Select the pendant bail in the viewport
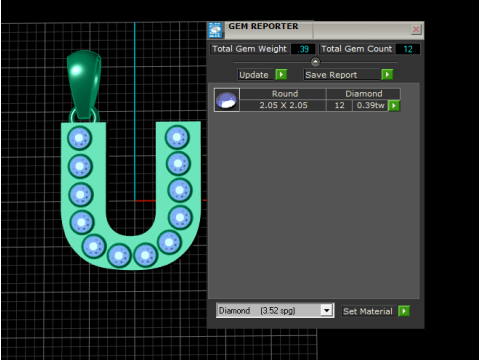Image resolution: width=480 pixels, height=360 pixels. (x=84, y=83)
